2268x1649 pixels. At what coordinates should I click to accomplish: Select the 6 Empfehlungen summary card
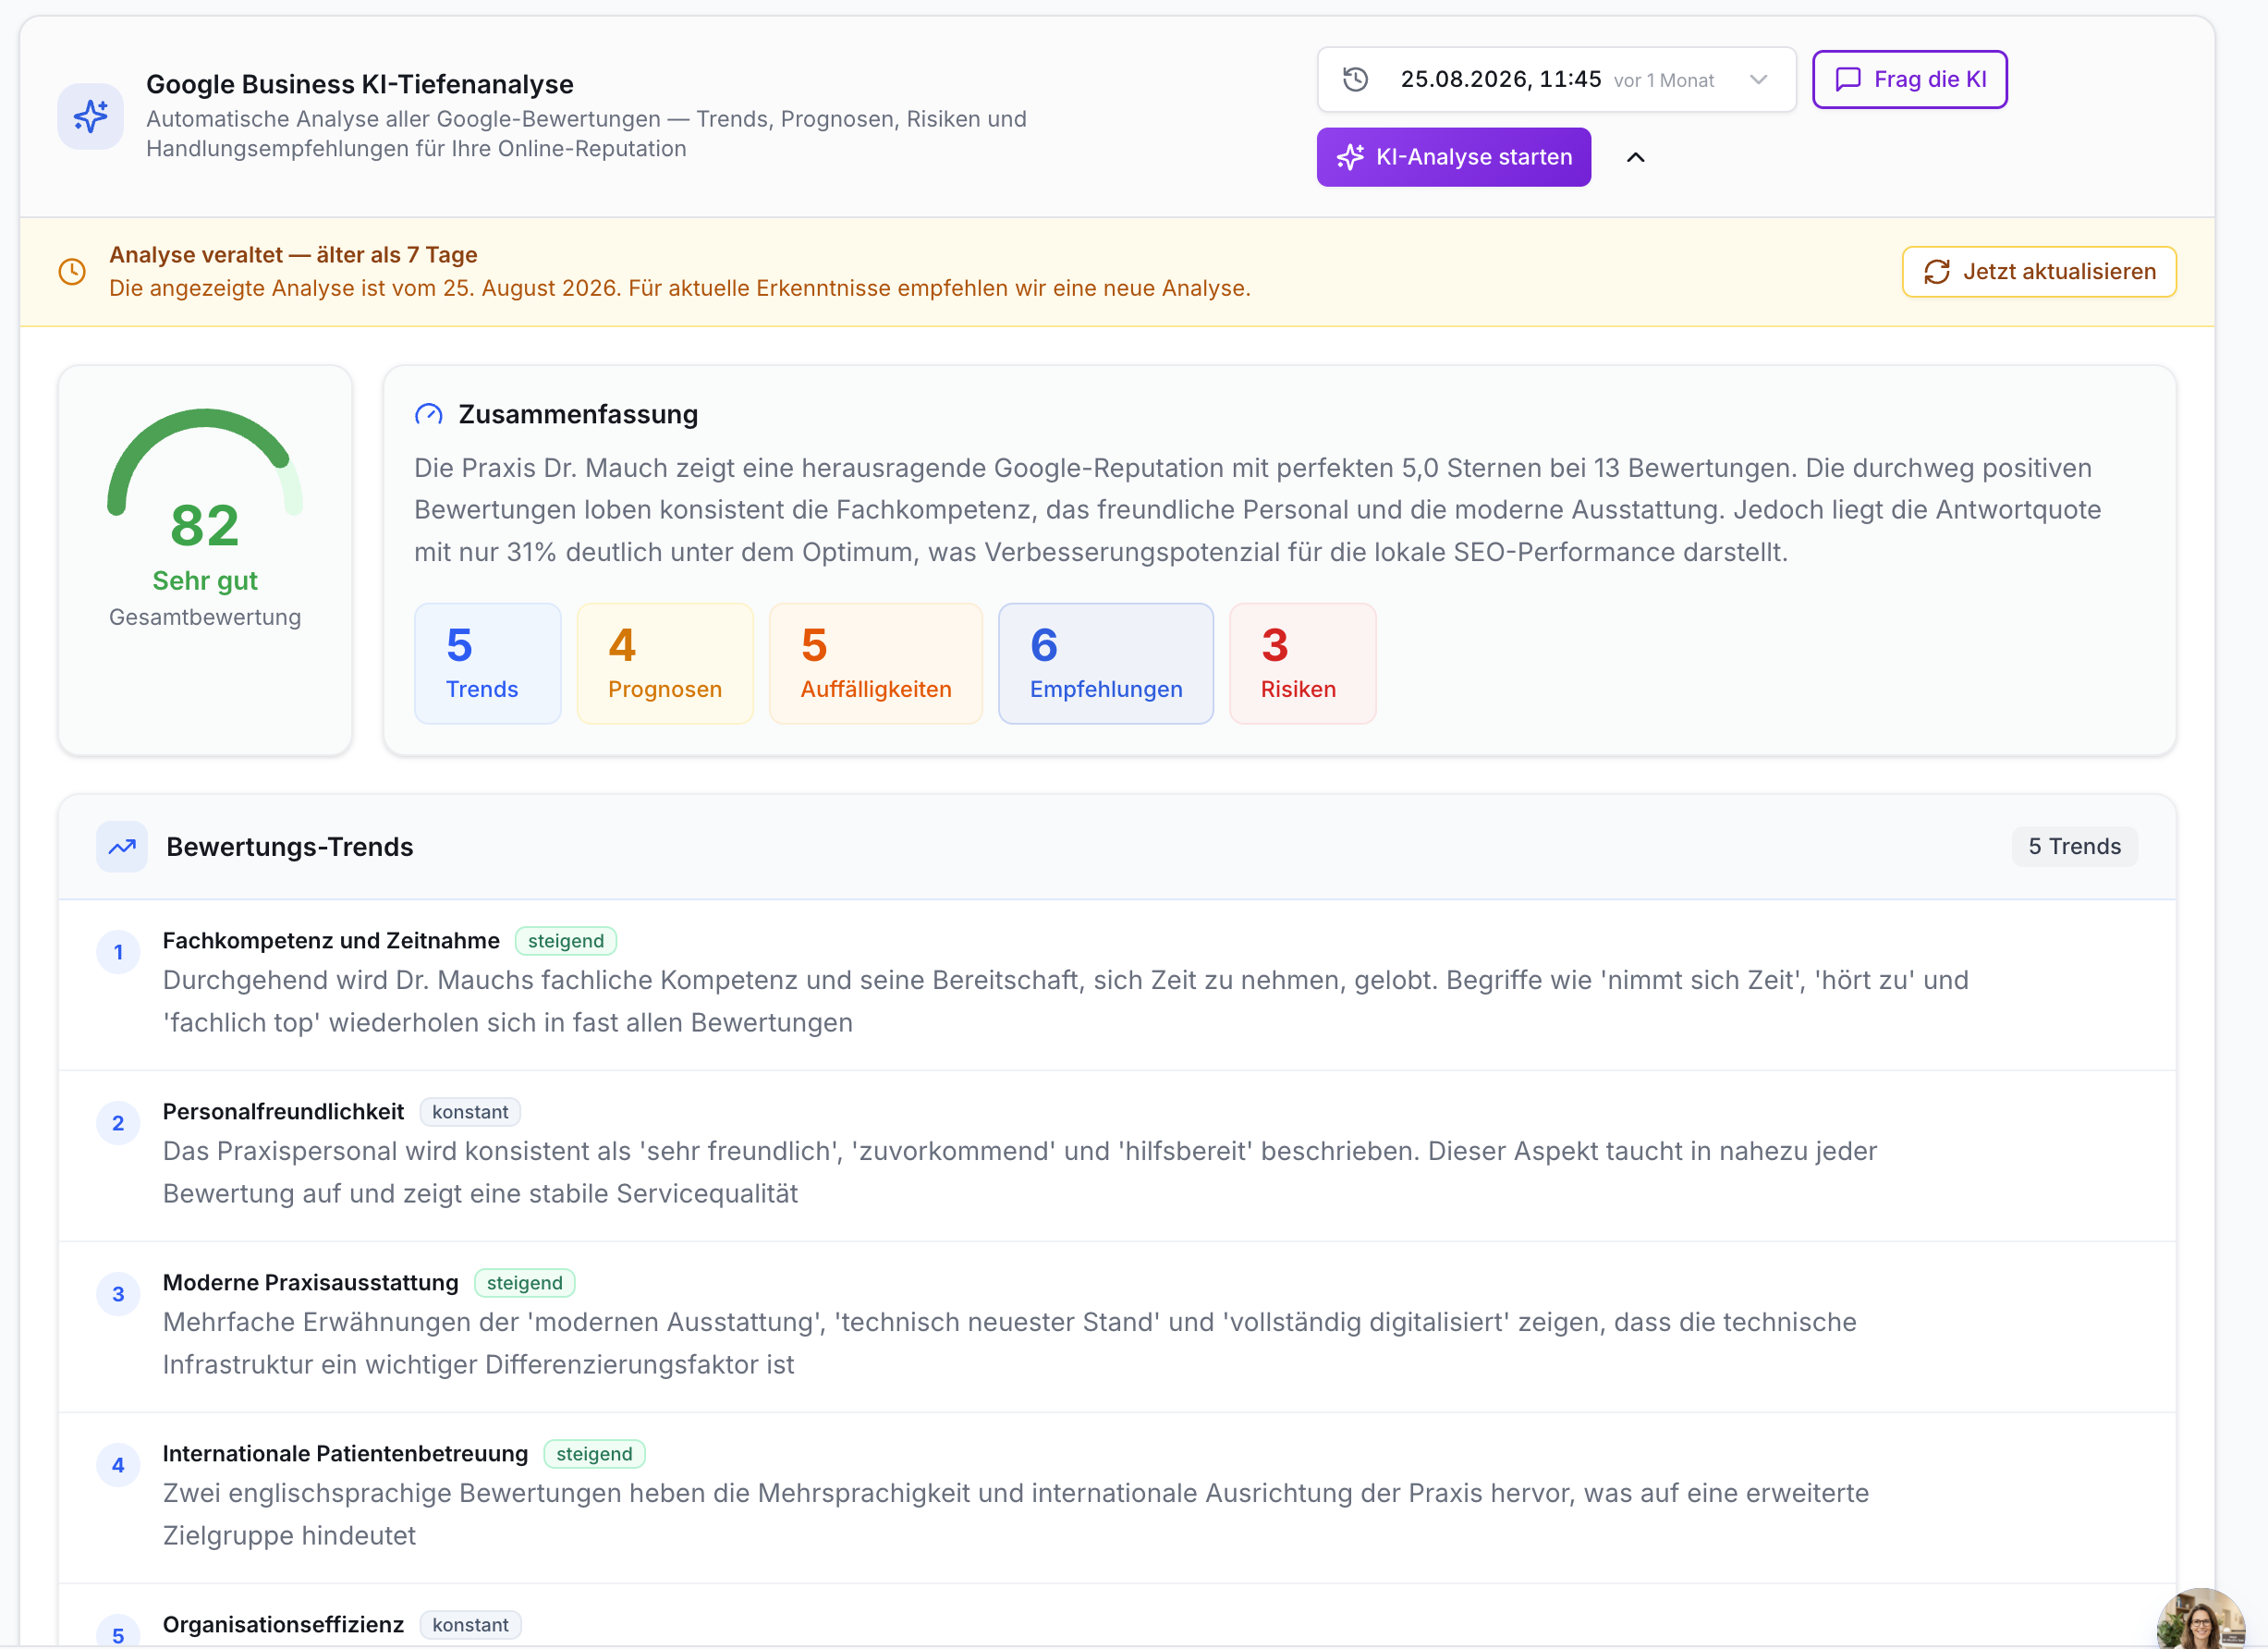coord(1106,663)
